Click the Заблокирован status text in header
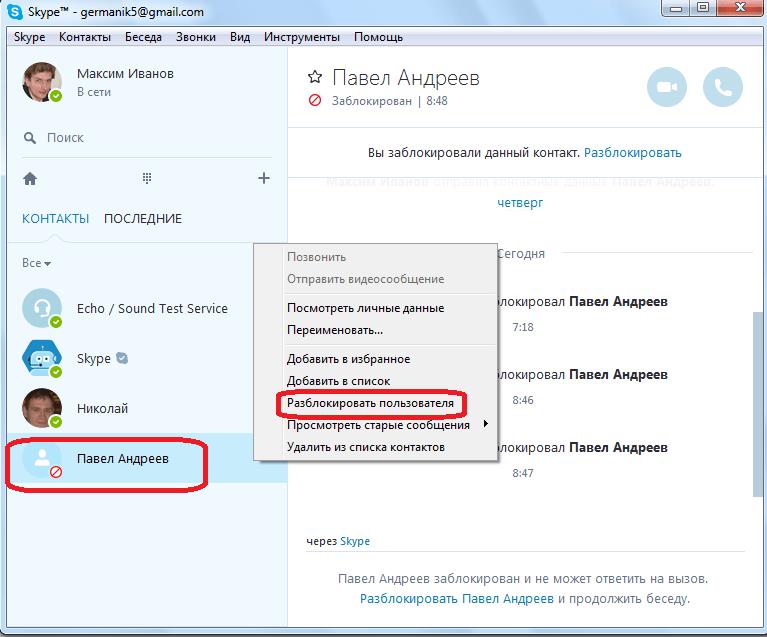Viewport: 767px width, 637px height. coord(372,101)
